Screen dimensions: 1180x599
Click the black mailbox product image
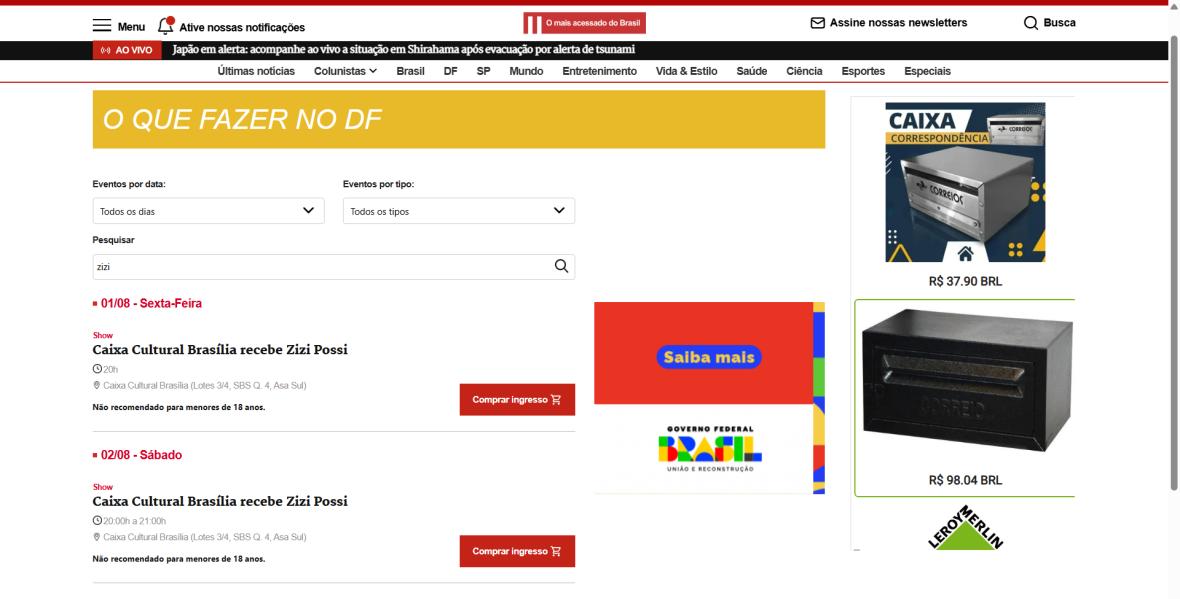[966, 382]
